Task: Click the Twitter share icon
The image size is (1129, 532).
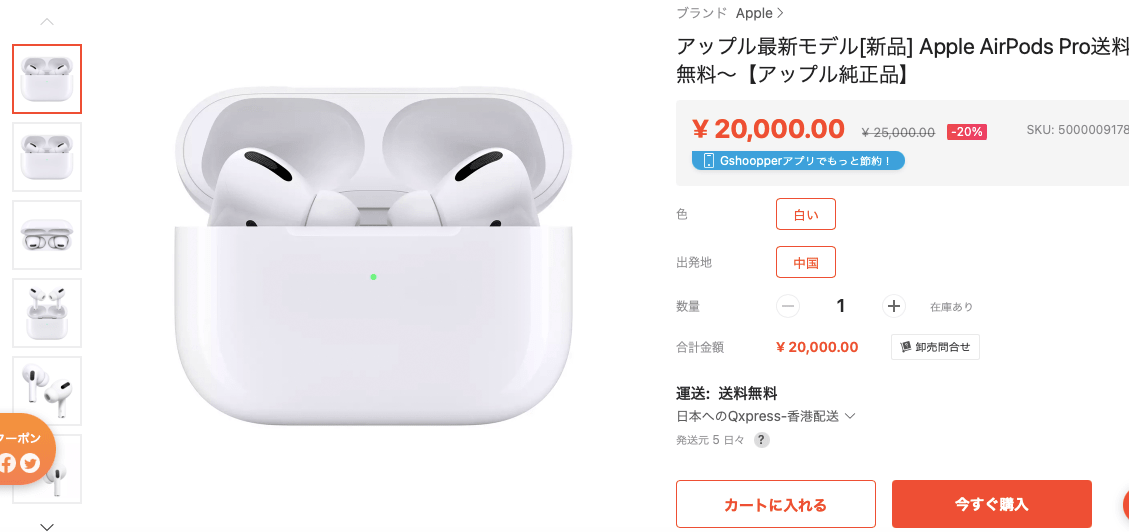Action: [30, 463]
